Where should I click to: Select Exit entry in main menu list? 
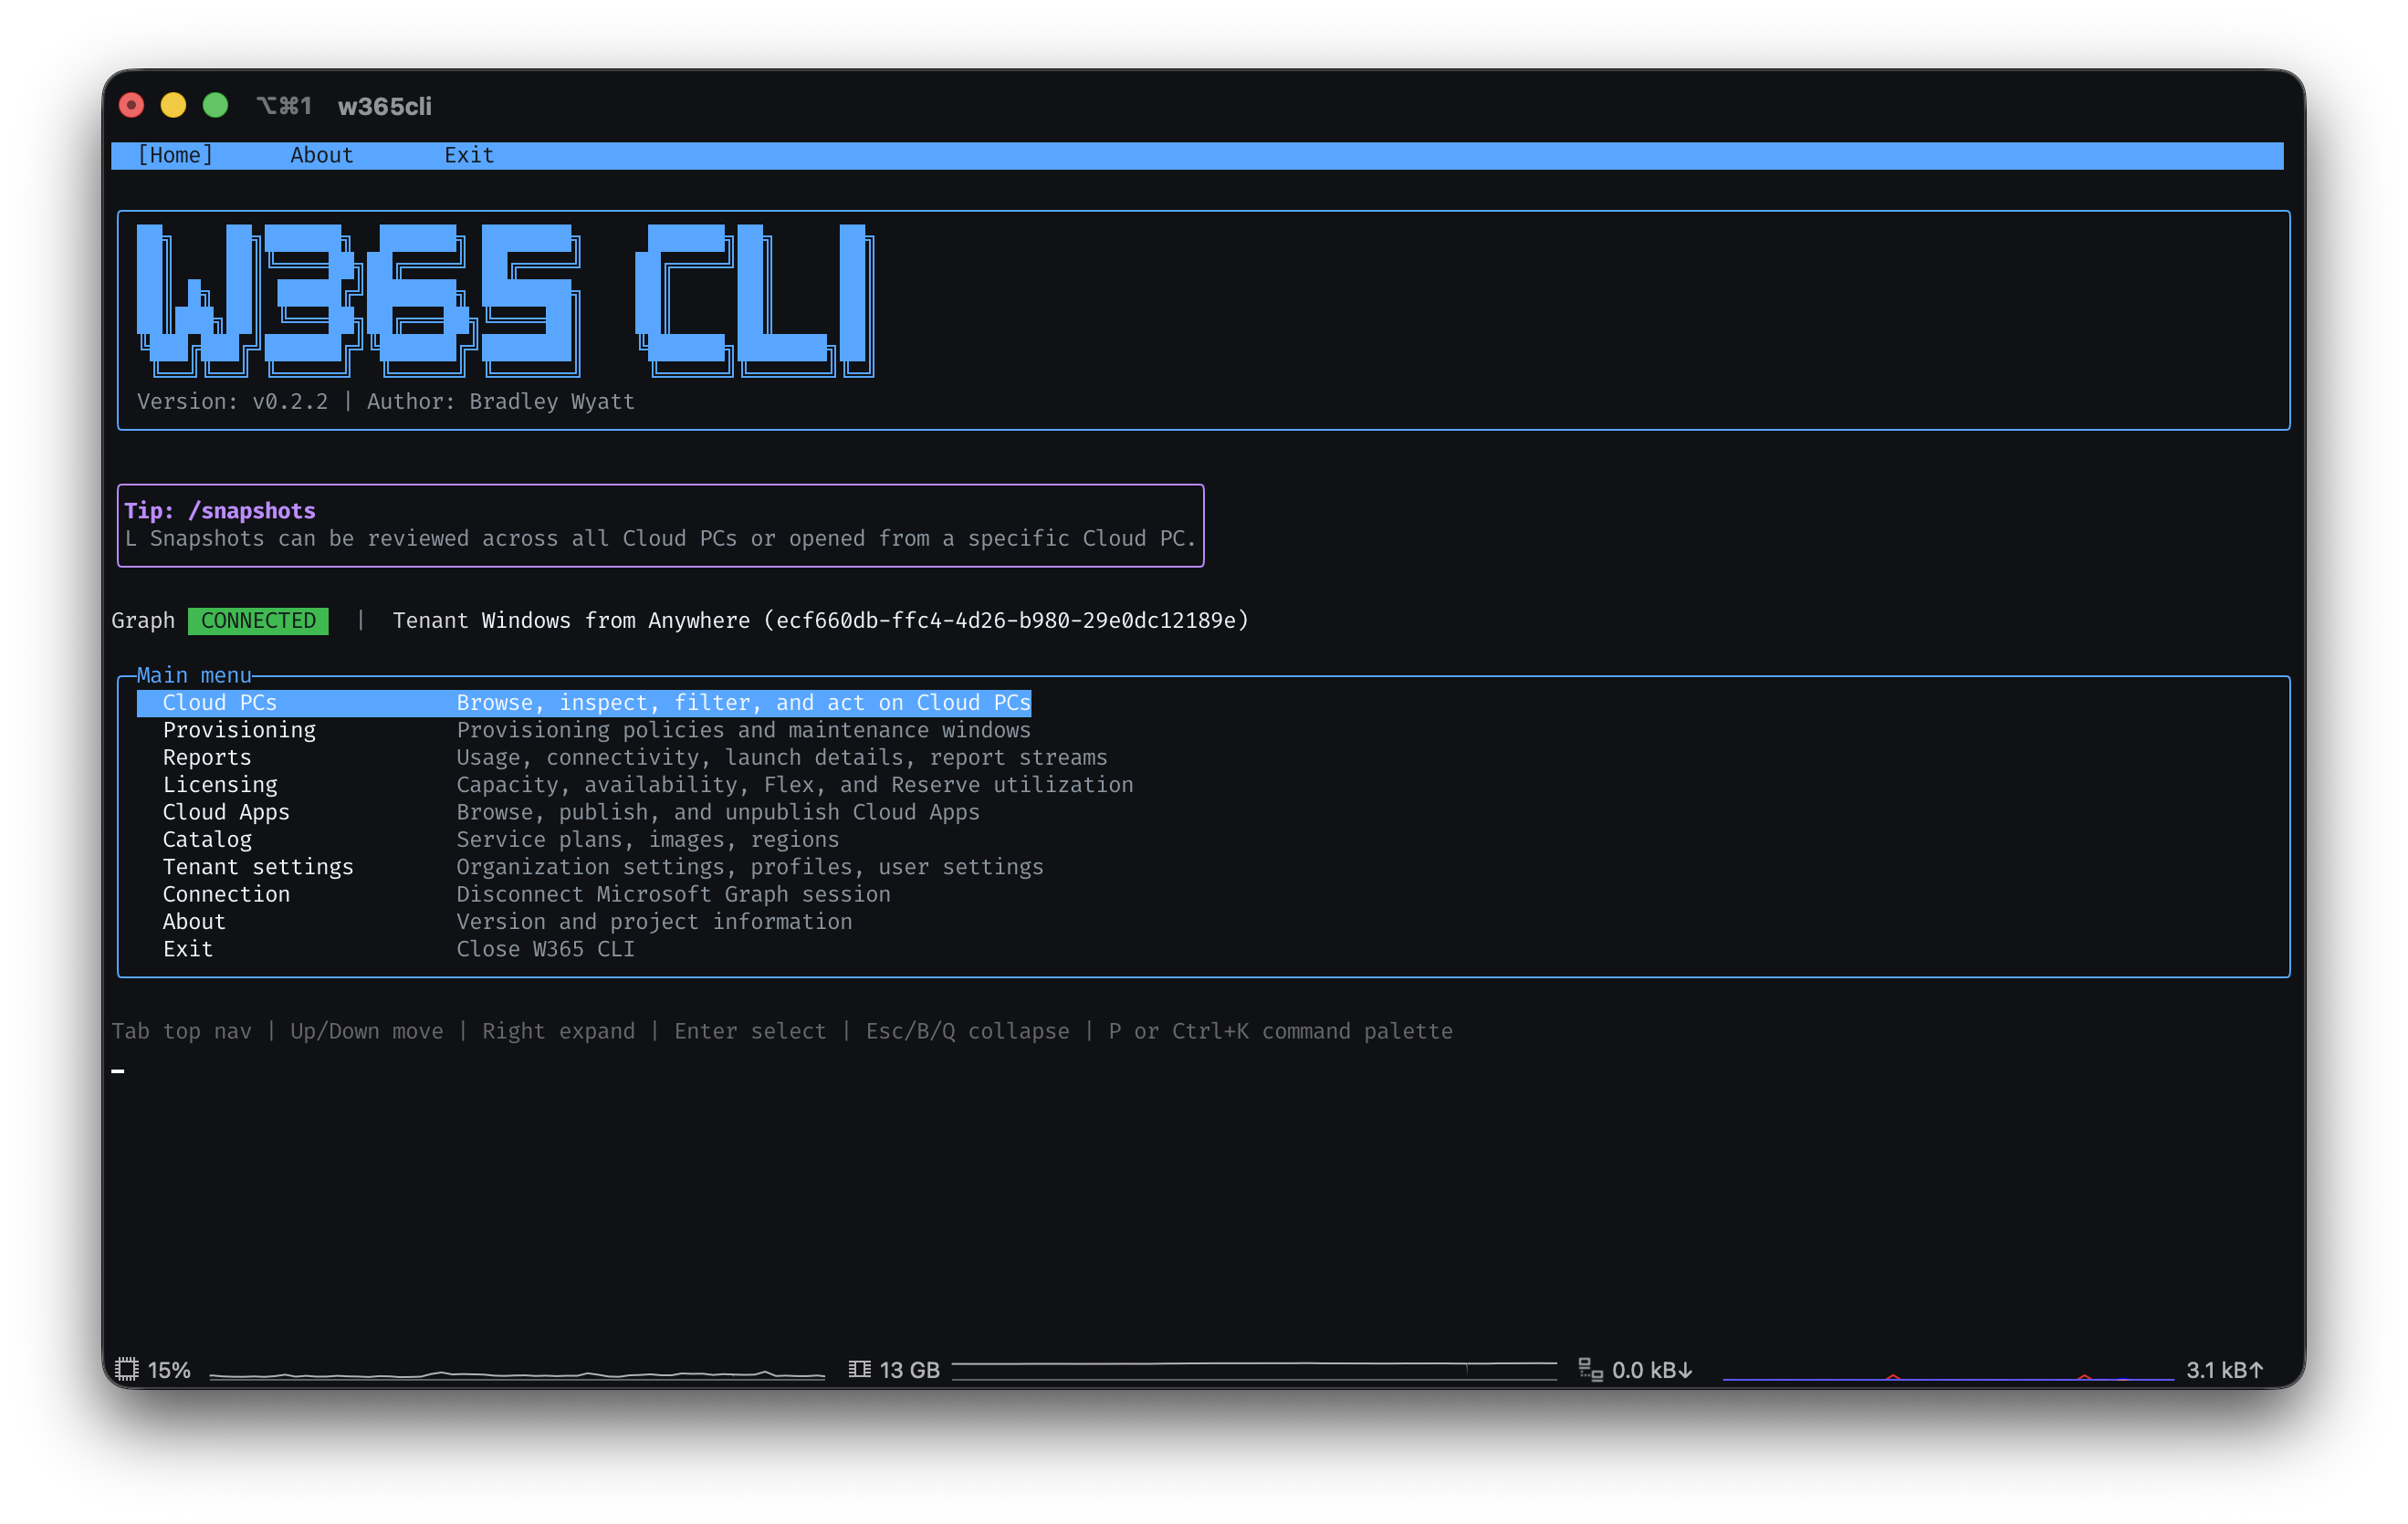[x=188, y=949]
